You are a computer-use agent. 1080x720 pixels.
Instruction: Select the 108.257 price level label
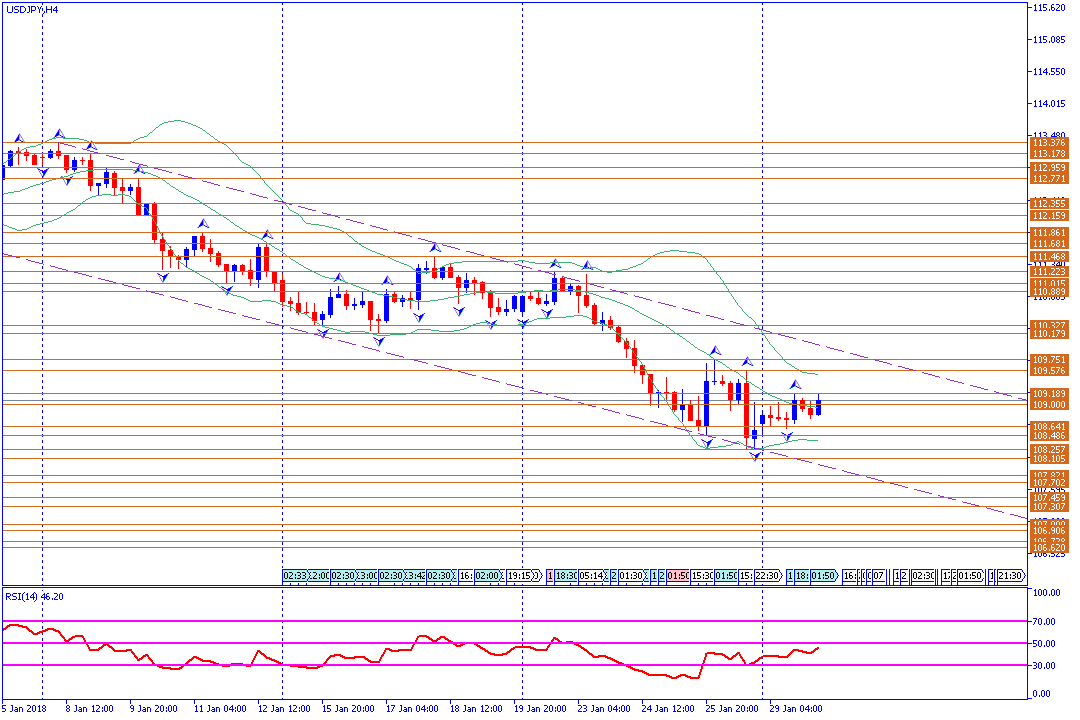1049,449
